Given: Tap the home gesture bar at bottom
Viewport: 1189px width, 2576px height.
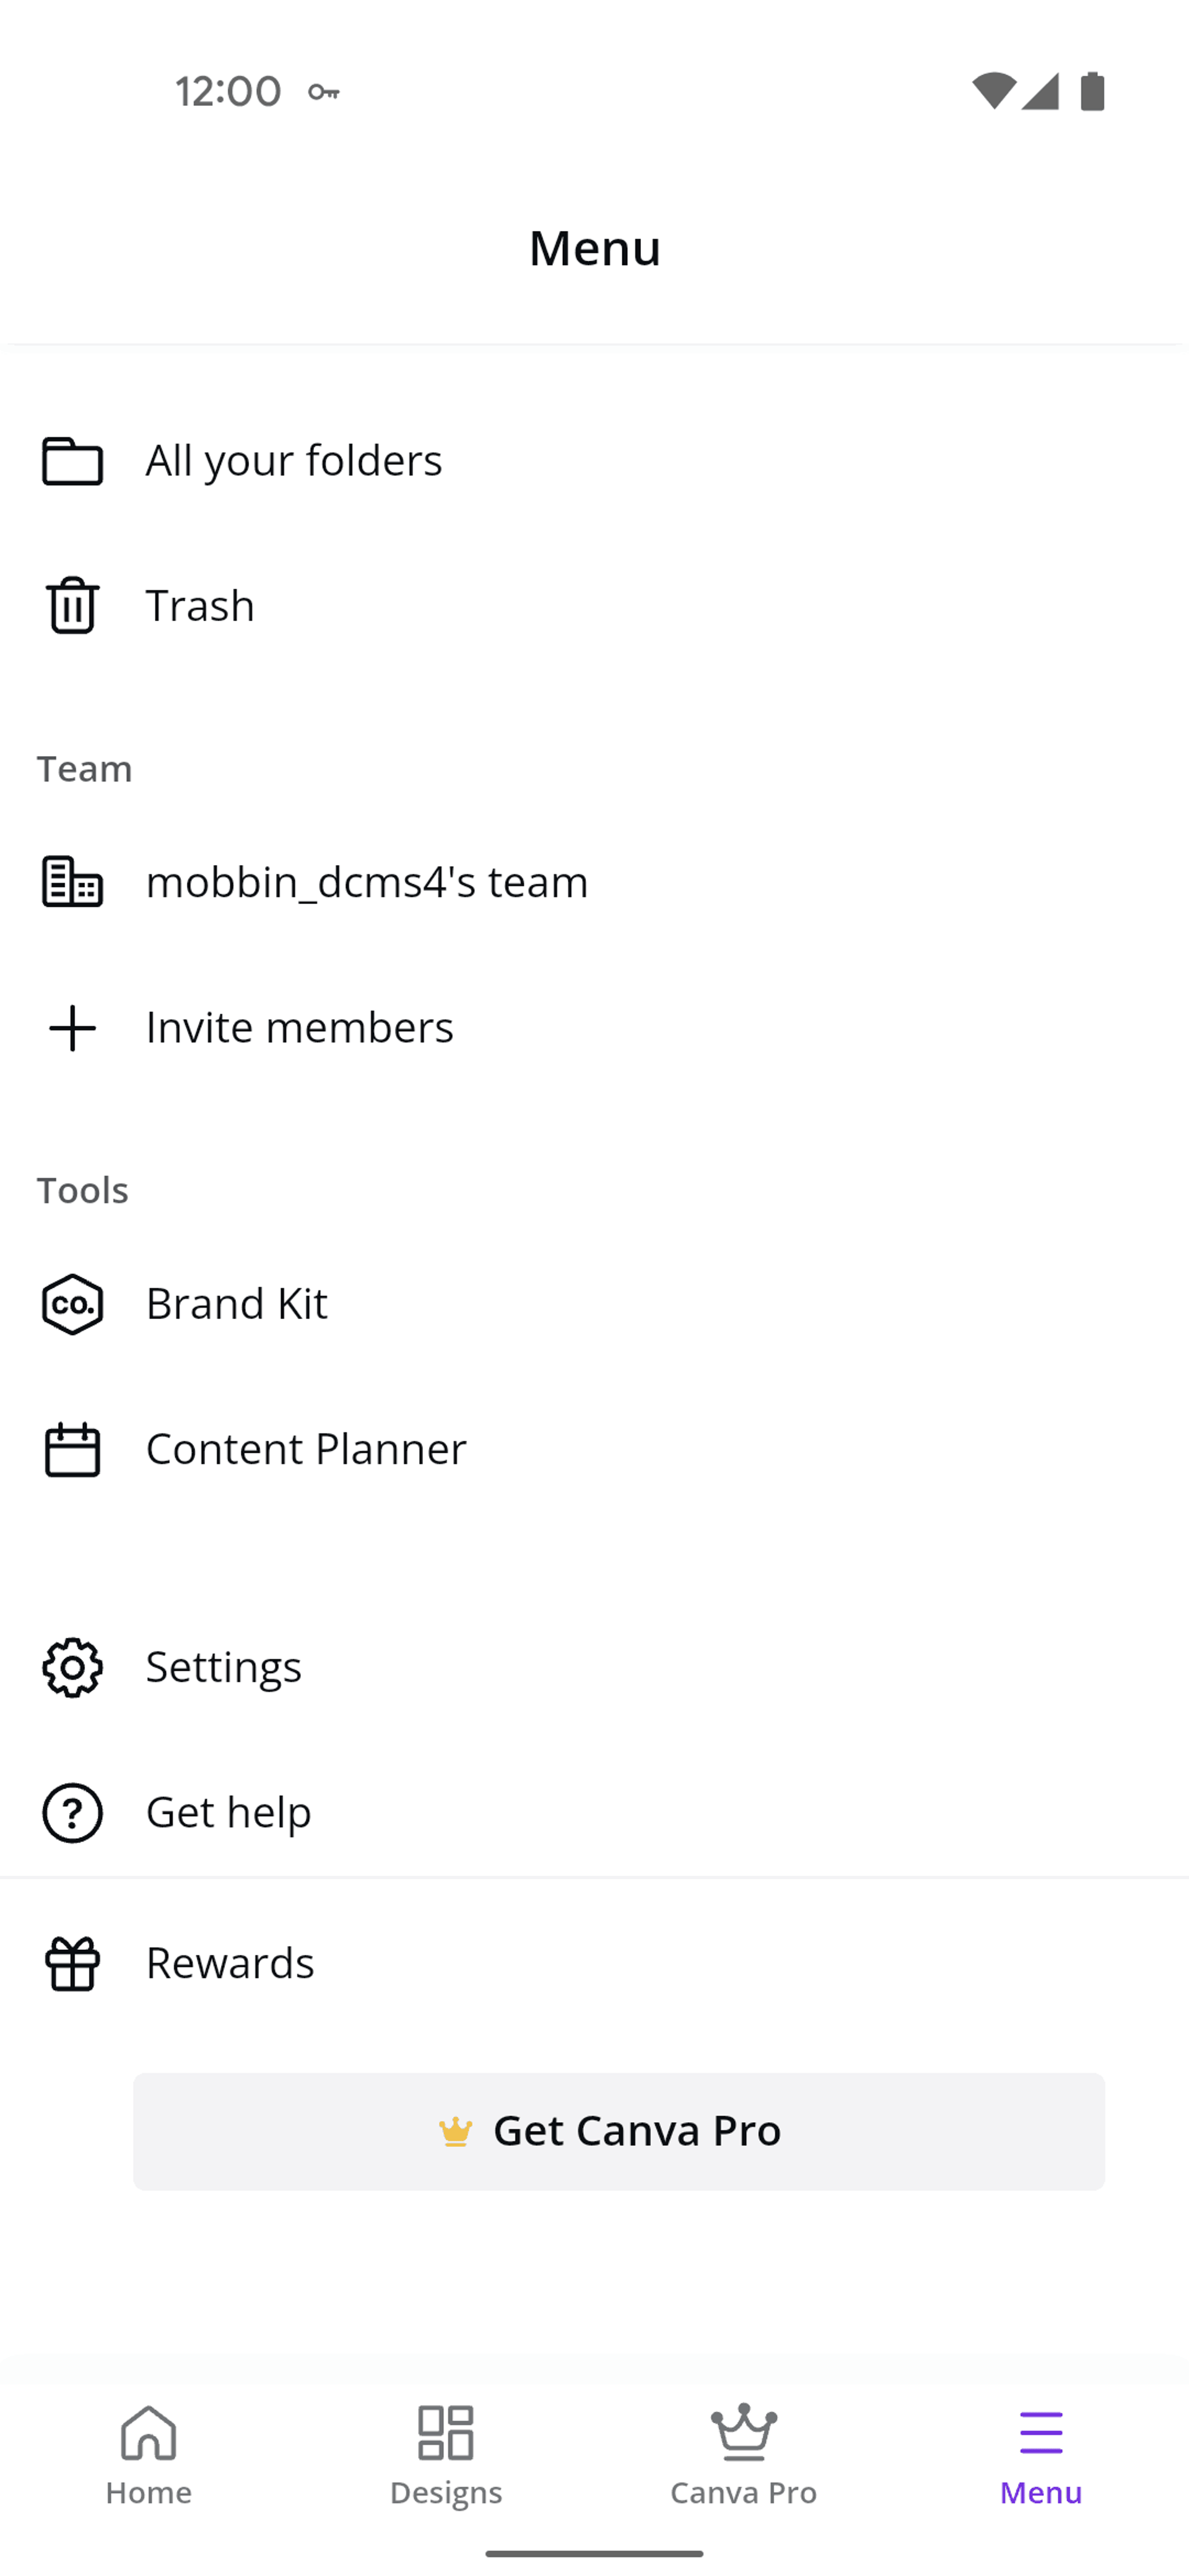Looking at the screenshot, I should (594, 2554).
